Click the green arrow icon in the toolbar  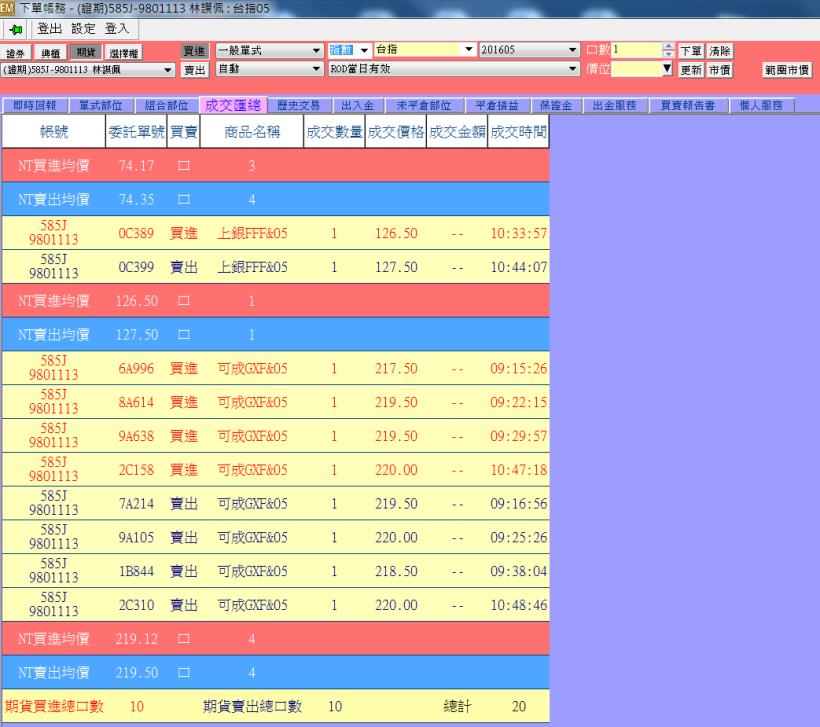(18, 29)
